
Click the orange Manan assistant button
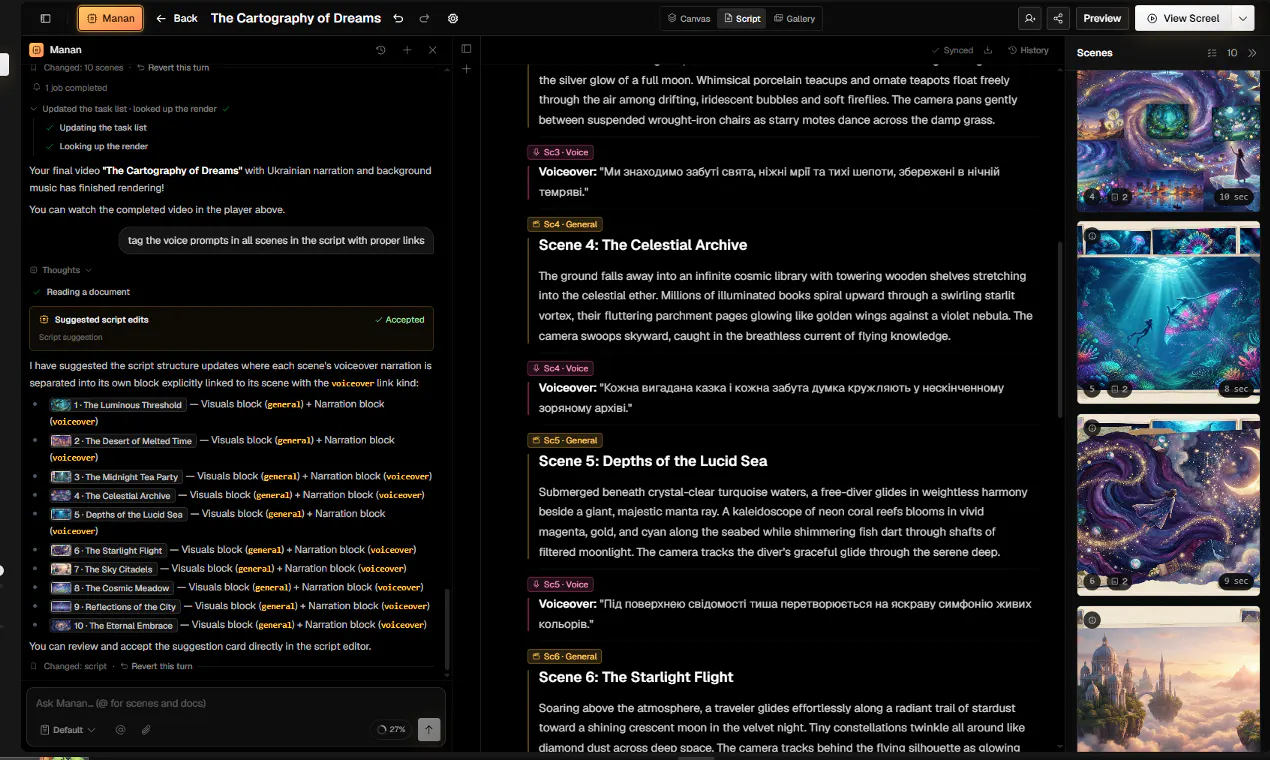pos(110,18)
